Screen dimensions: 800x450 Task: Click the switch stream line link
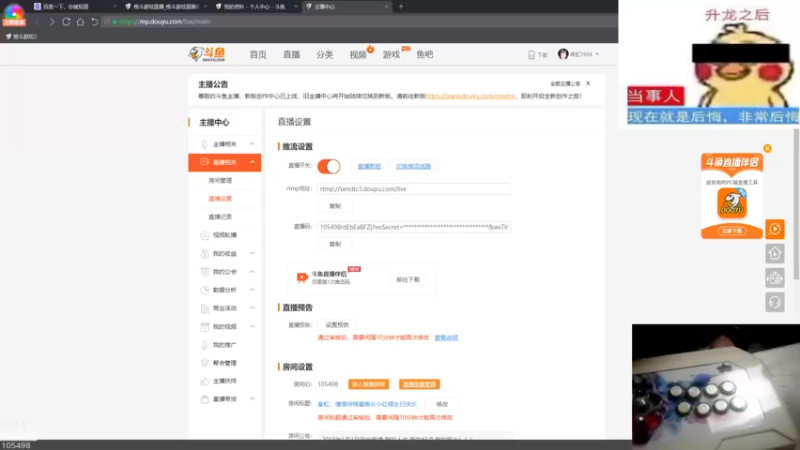pyautogui.click(x=413, y=166)
